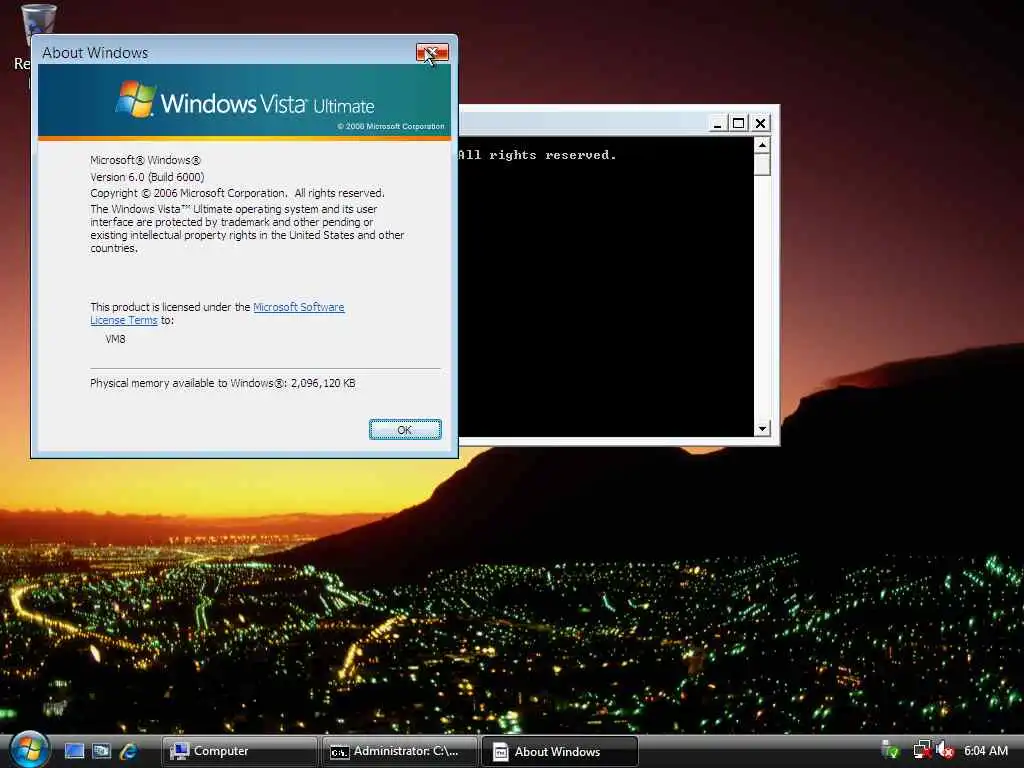This screenshot has height=768, width=1024.
Task: Open the Start menu orb
Action: [x=29, y=750]
